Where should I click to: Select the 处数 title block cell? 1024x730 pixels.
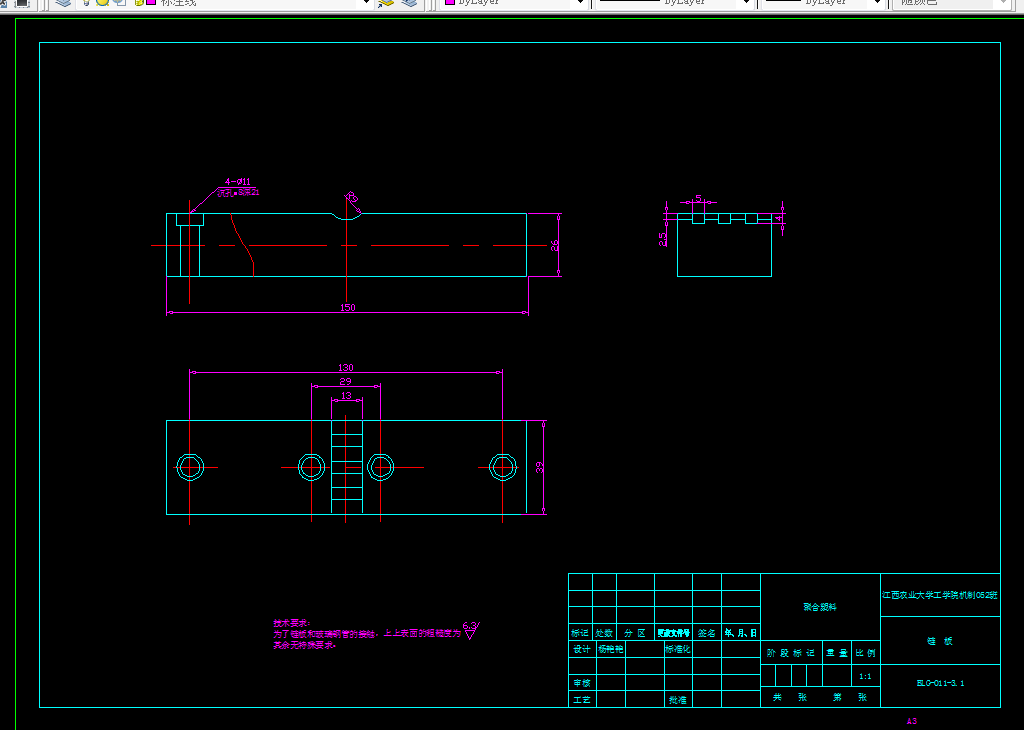[604, 633]
